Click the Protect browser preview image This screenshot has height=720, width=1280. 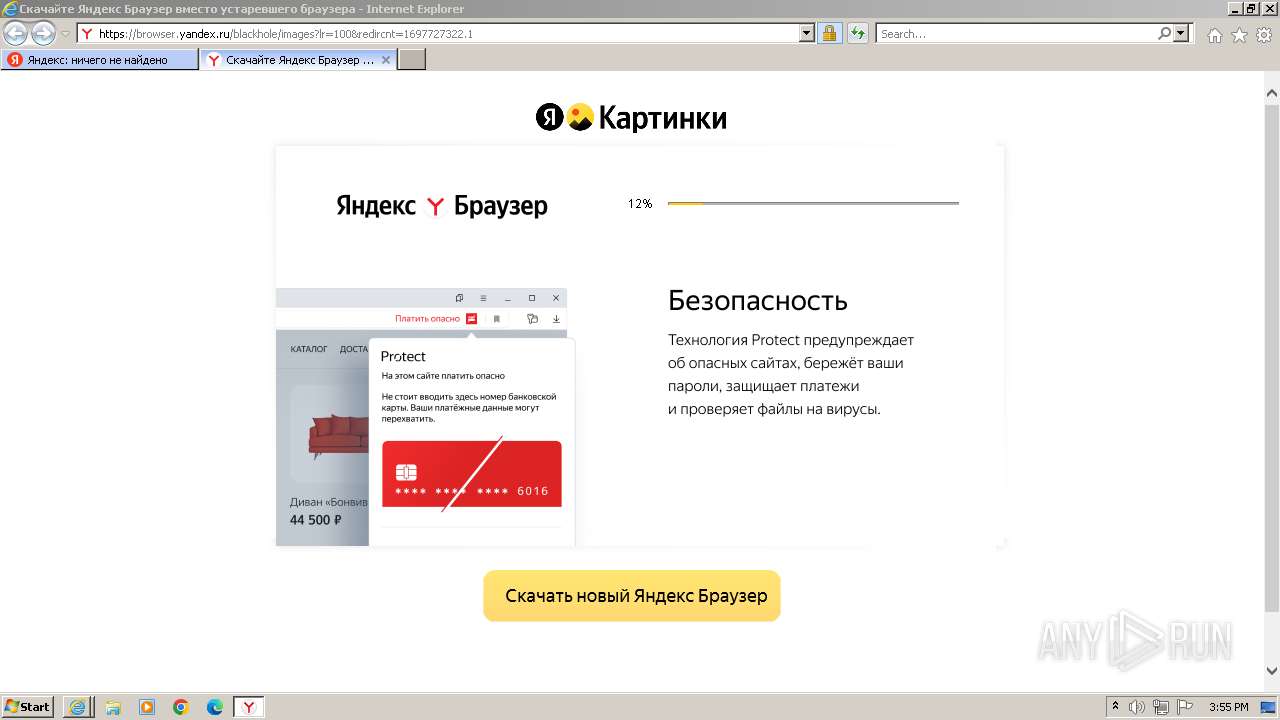click(x=425, y=417)
